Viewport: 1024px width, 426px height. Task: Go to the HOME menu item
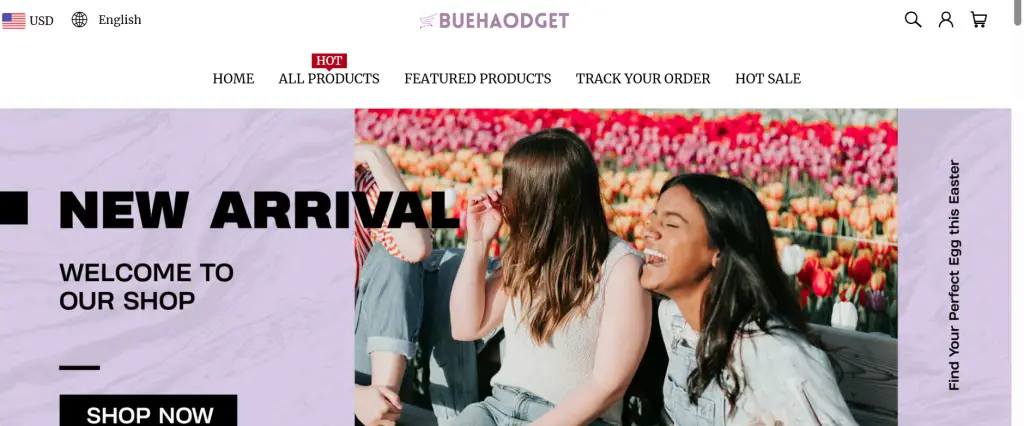233,78
